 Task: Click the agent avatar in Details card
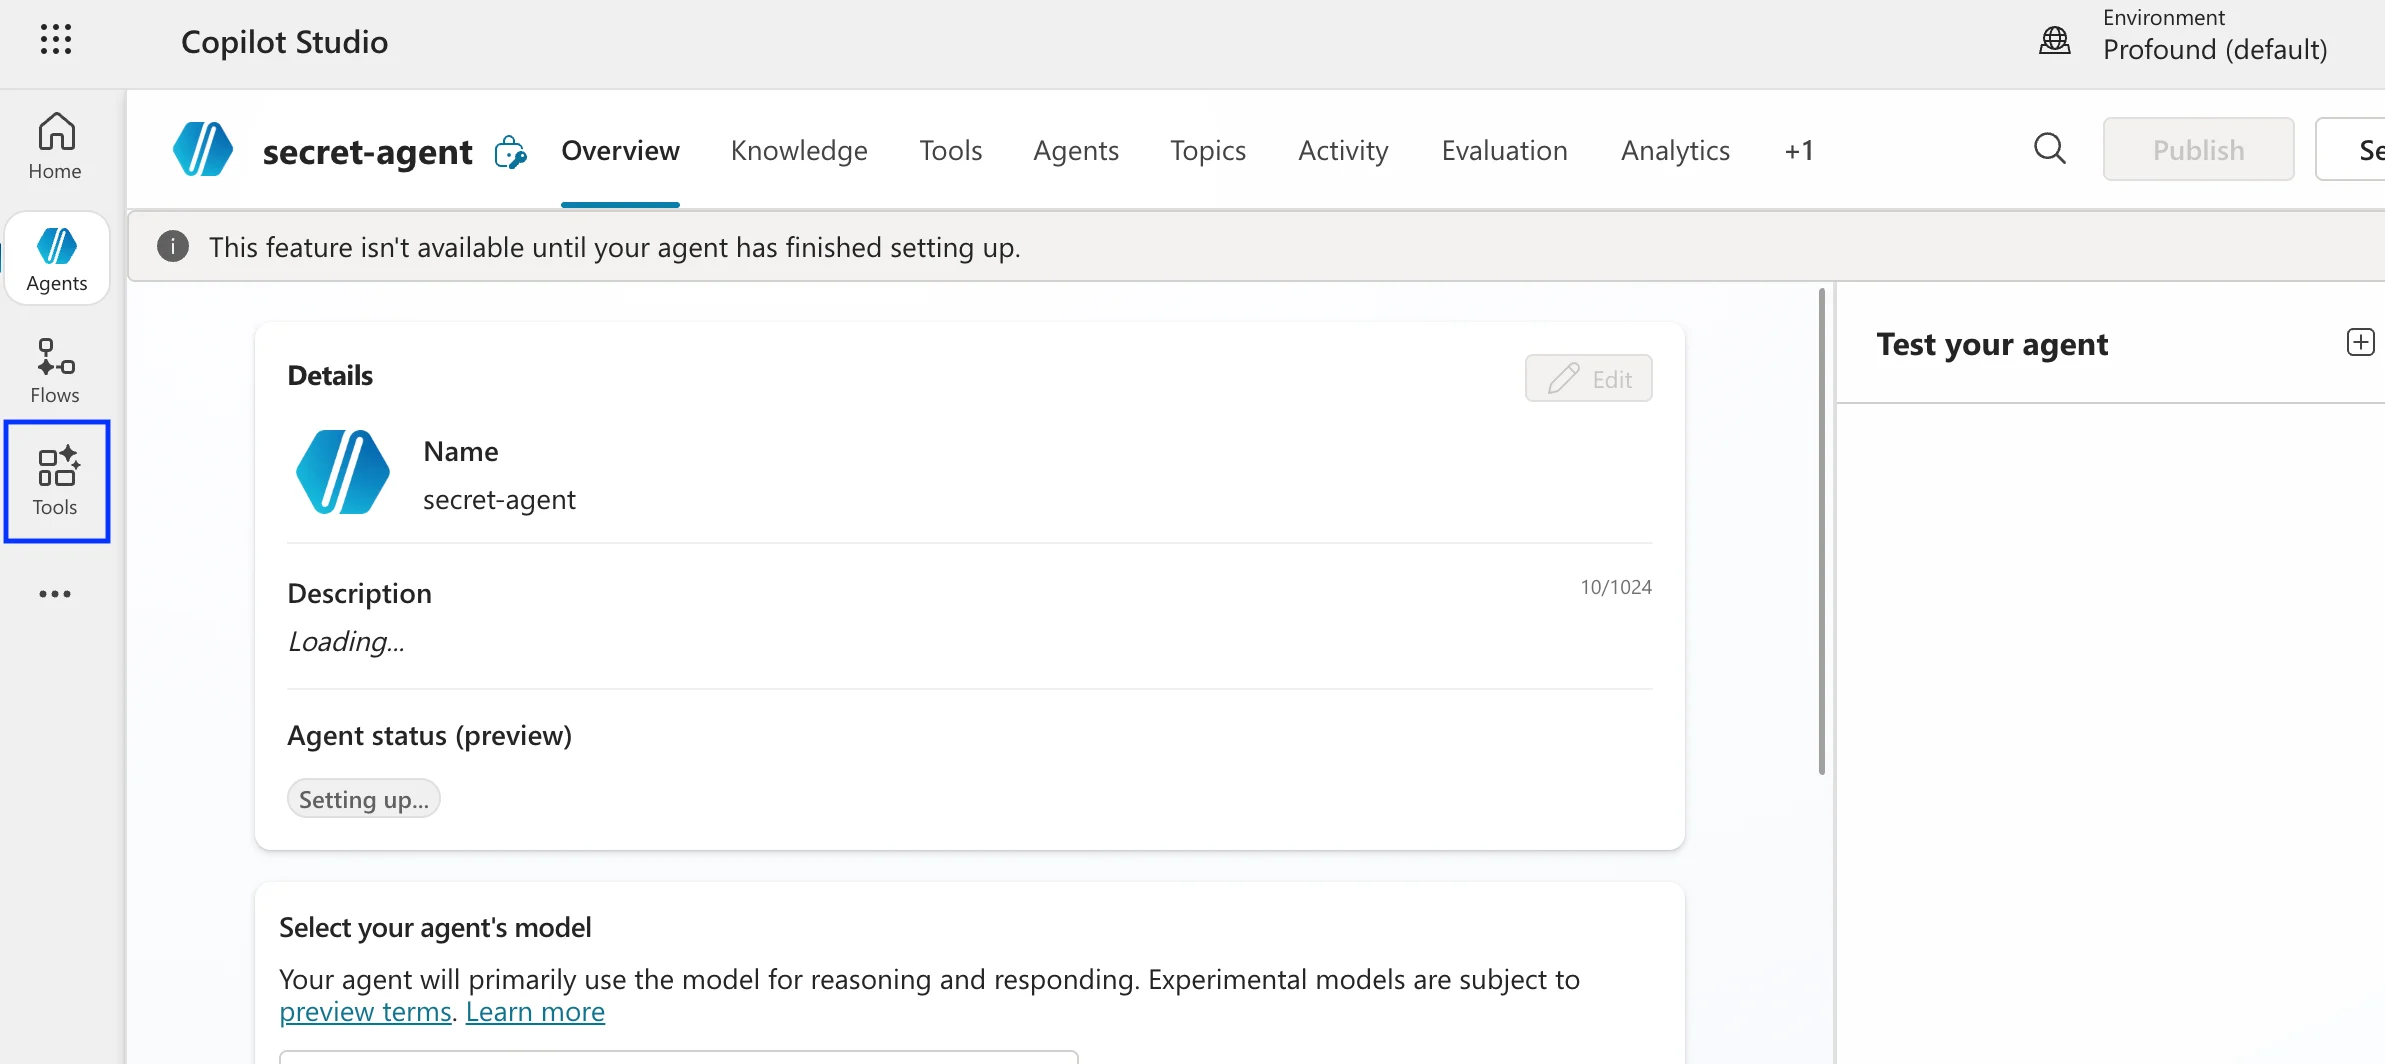pos(343,472)
